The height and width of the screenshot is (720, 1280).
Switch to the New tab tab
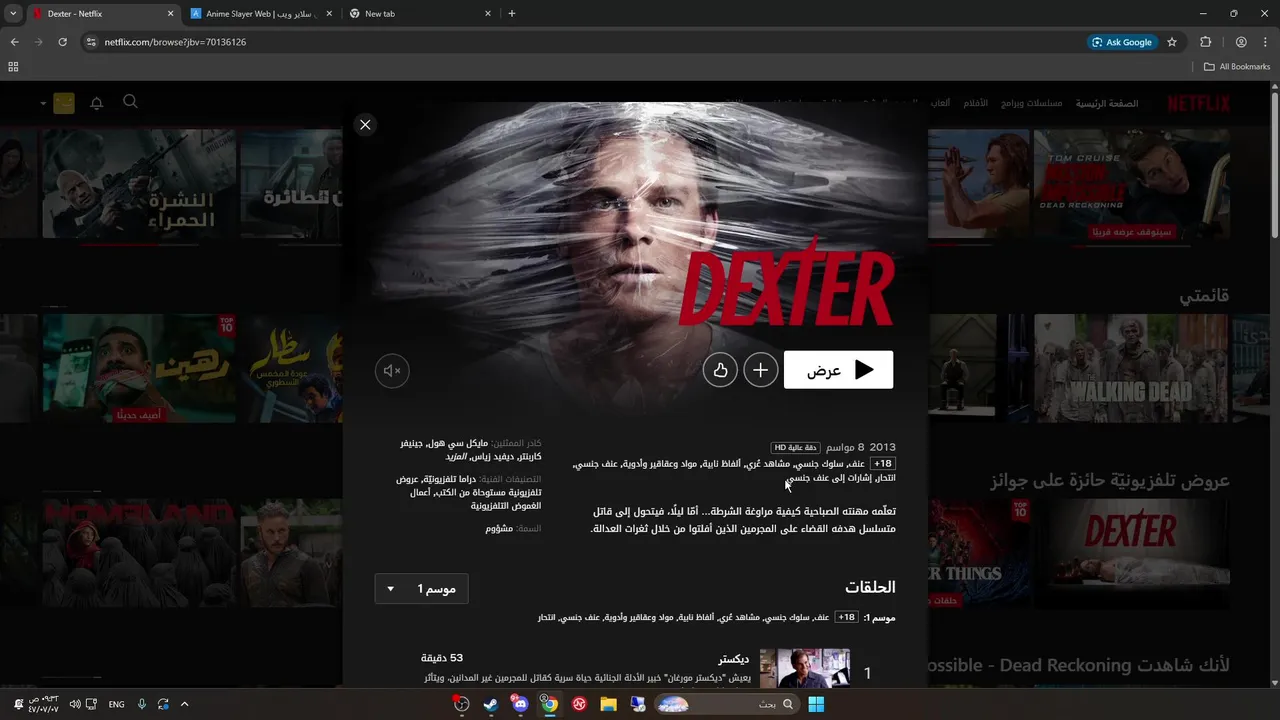tap(420, 14)
